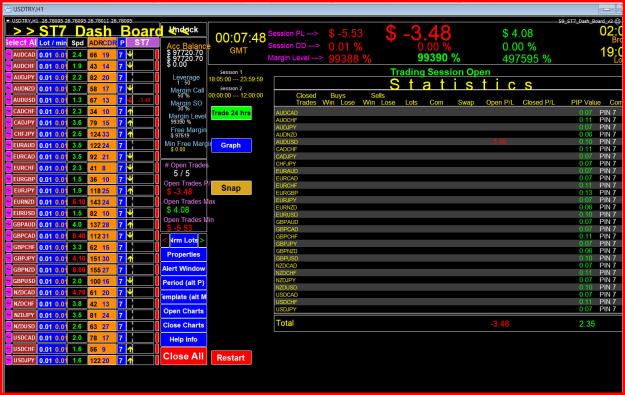The width and height of the screenshot is (625, 395).
Task: Click the Select All header button
Action: [21, 43]
